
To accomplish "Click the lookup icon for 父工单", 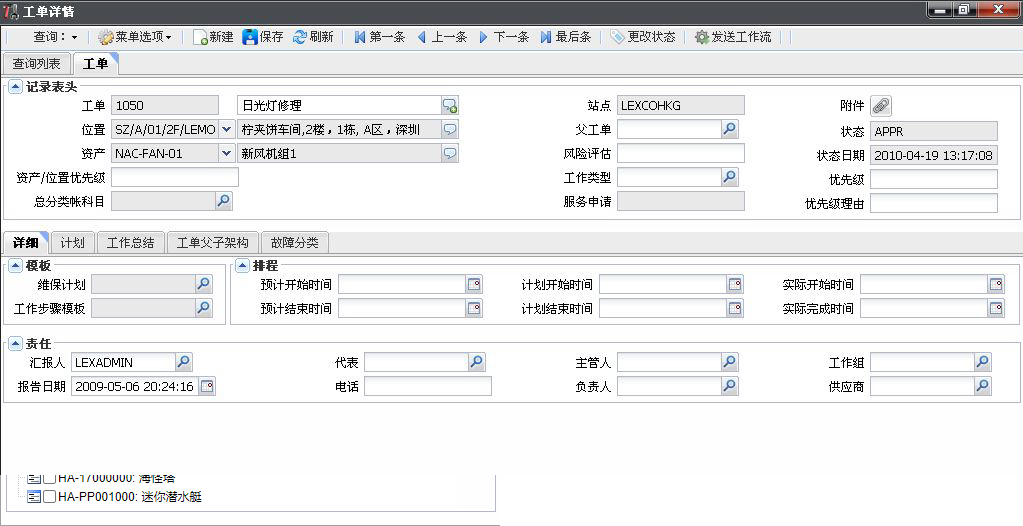I will 729,129.
